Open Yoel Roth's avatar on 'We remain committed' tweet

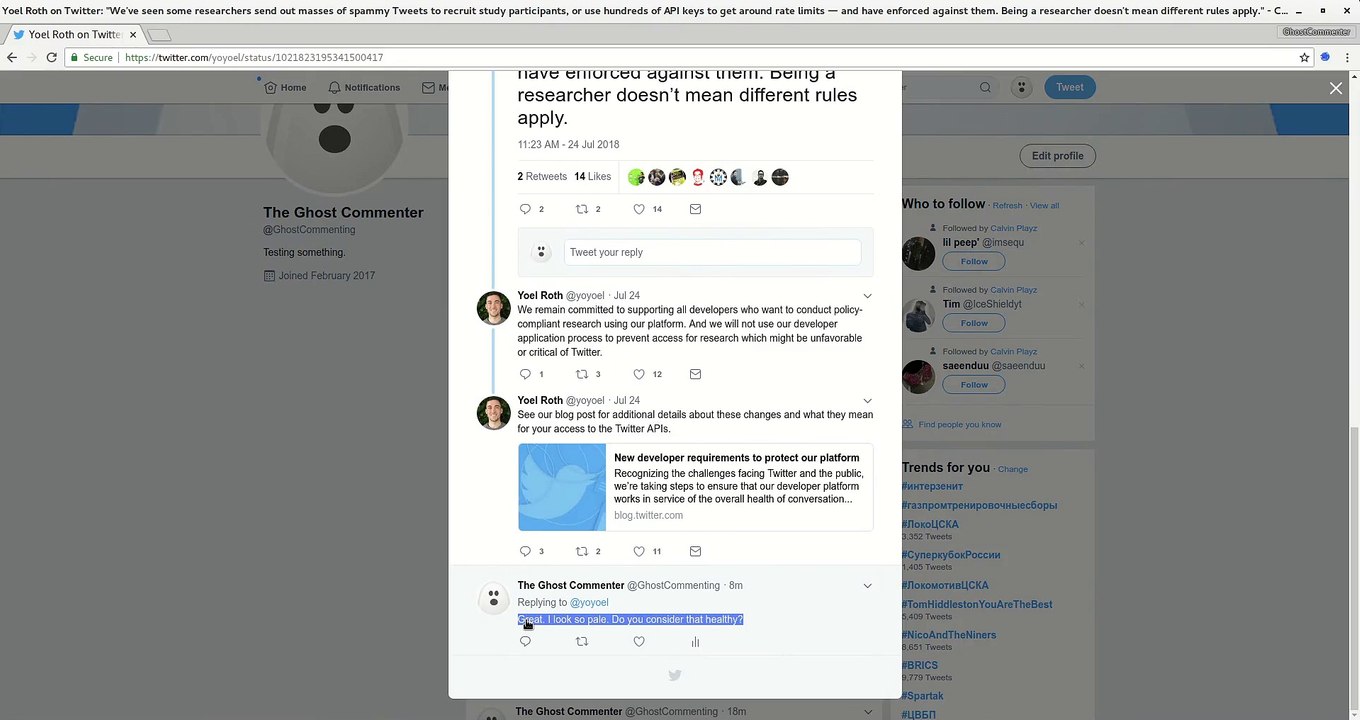click(x=494, y=308)
